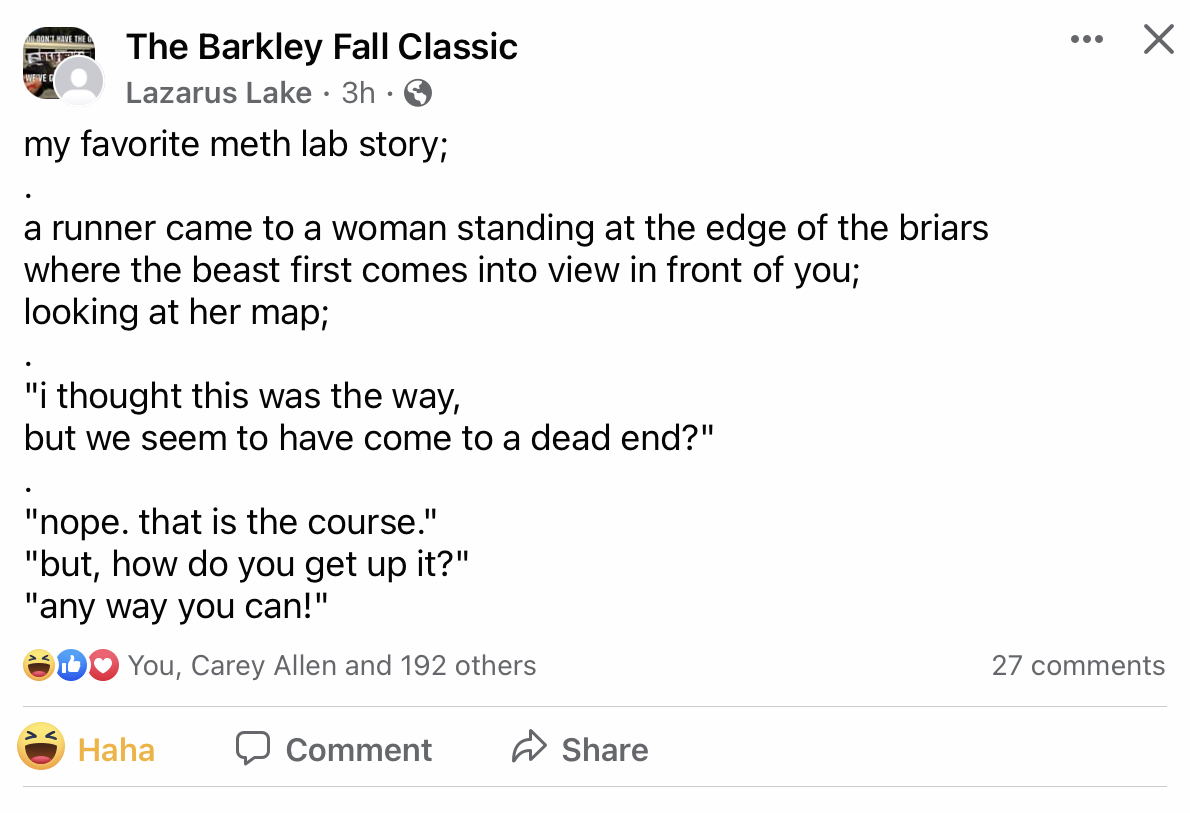Open the 27 comments list
The width and height of the screenshot is (1190, 813).
[1078, 666]
